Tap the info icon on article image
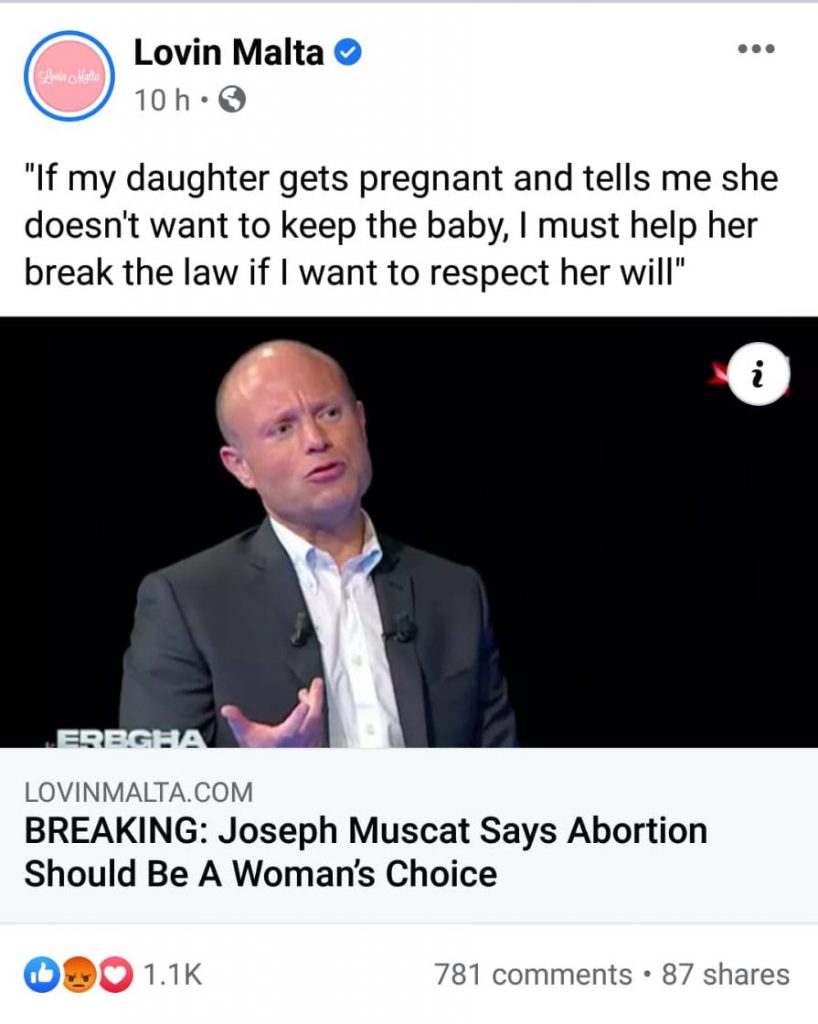This screenshot has height=1024, width=818. tap(758, 374)
